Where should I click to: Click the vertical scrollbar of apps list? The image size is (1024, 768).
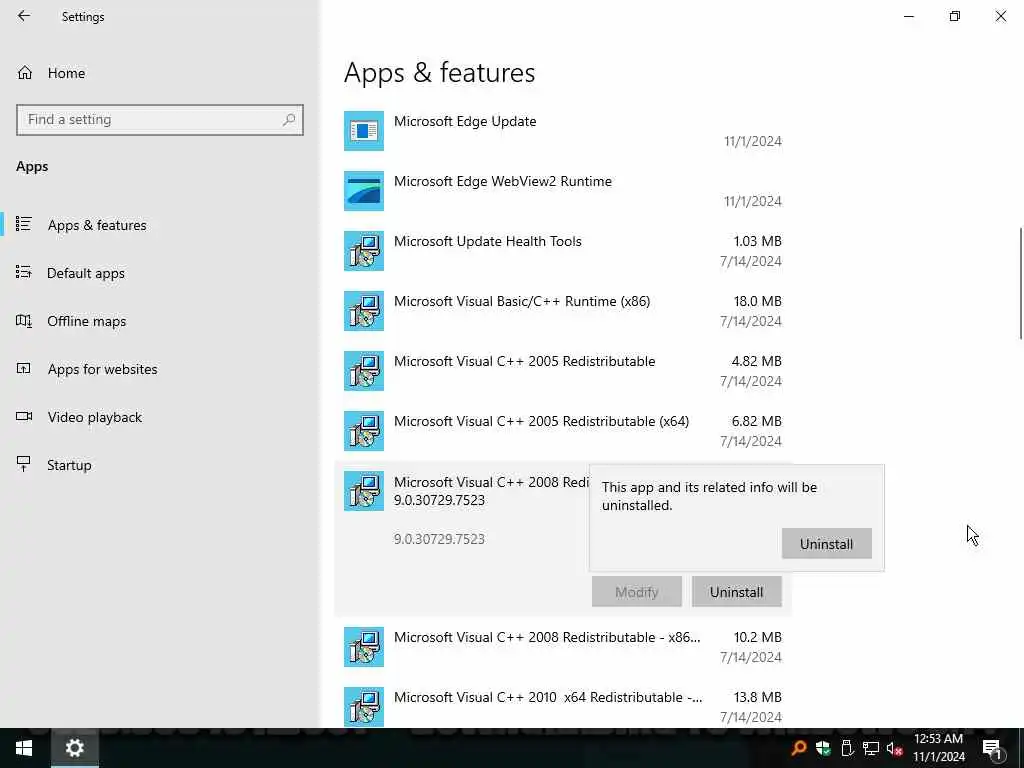1021,283
